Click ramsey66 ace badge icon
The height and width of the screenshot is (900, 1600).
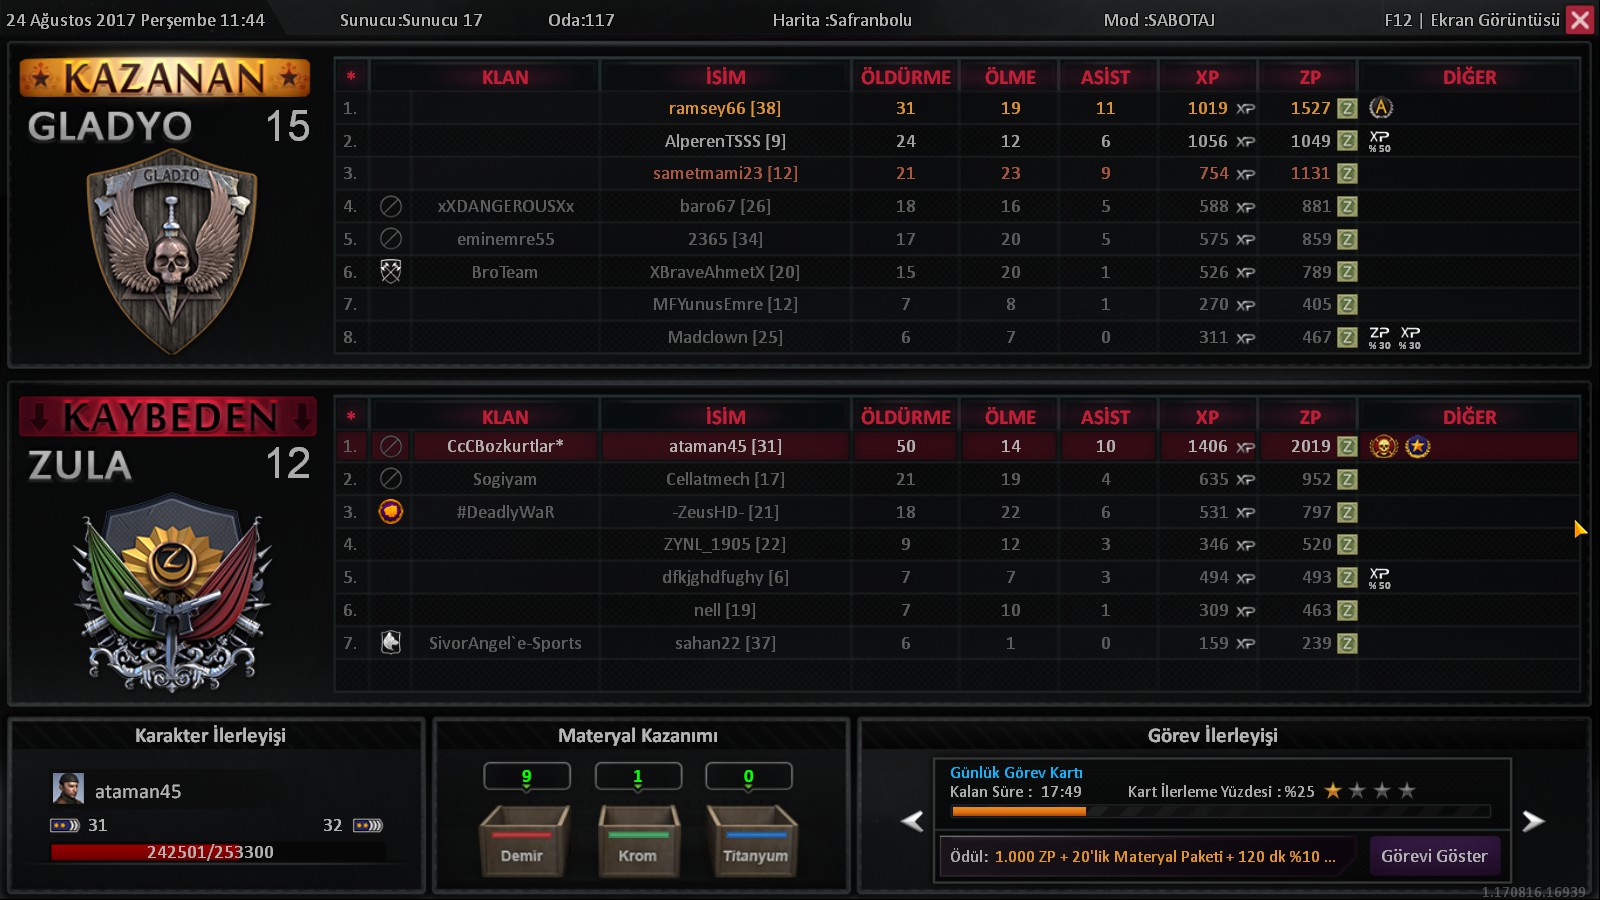[1381, 108]
